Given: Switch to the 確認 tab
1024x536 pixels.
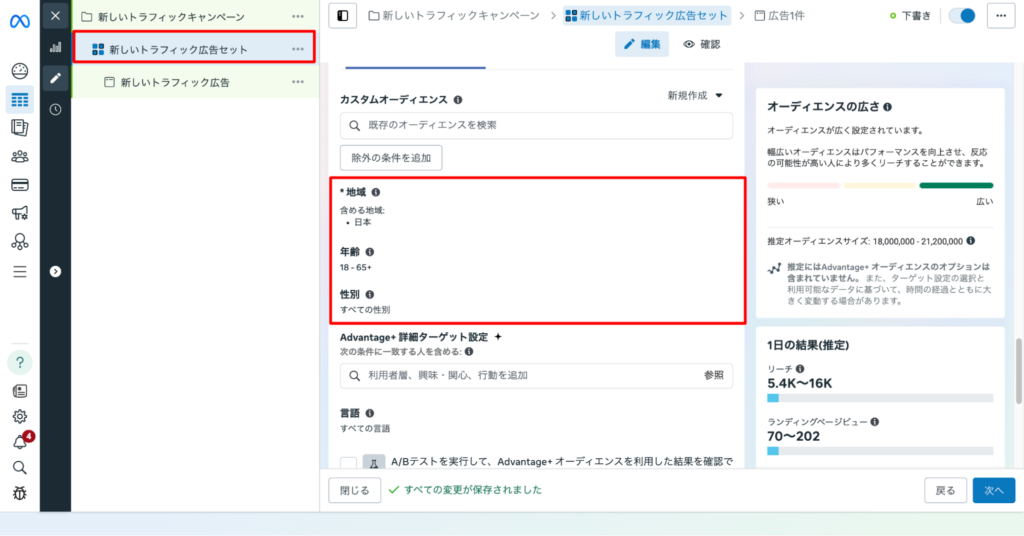Looking at the screenshot, I should click(x=701, y=44).
